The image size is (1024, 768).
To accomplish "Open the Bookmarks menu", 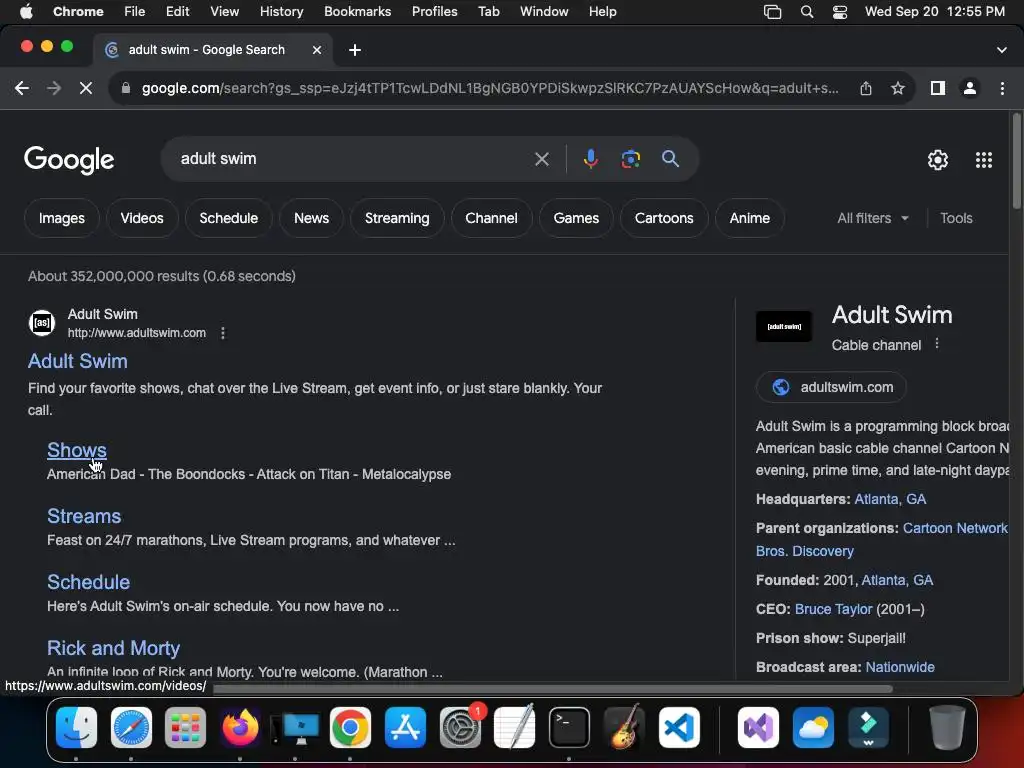I will 357,12.
